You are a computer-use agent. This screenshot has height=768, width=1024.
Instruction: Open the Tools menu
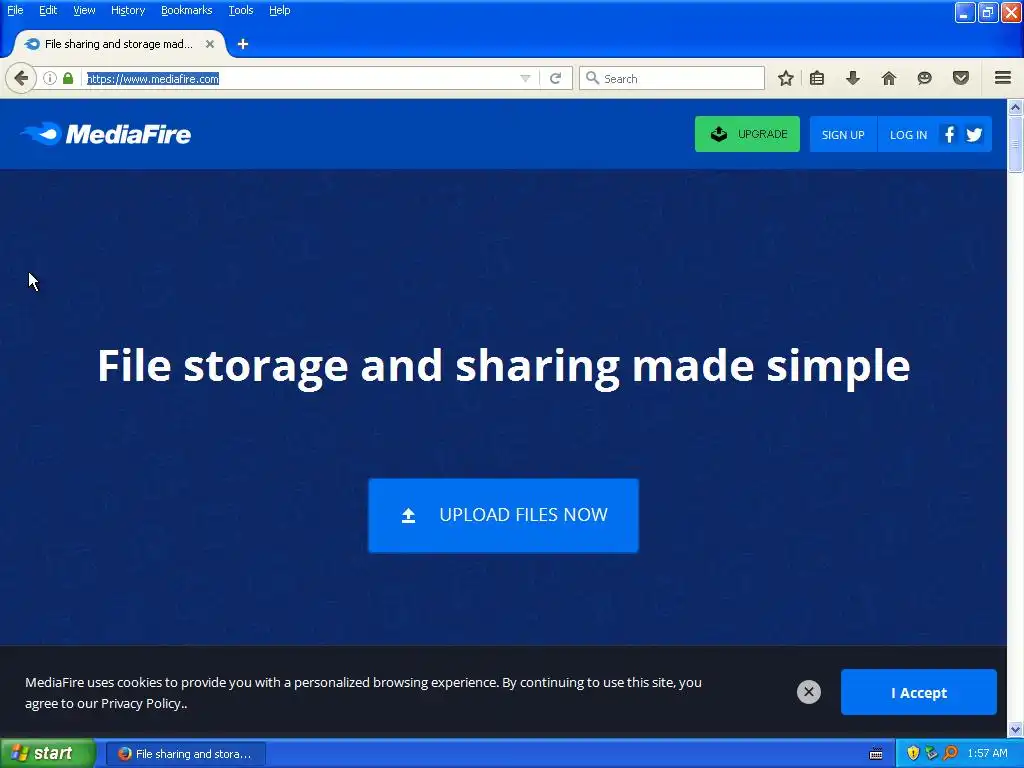[x=241, y=10]
